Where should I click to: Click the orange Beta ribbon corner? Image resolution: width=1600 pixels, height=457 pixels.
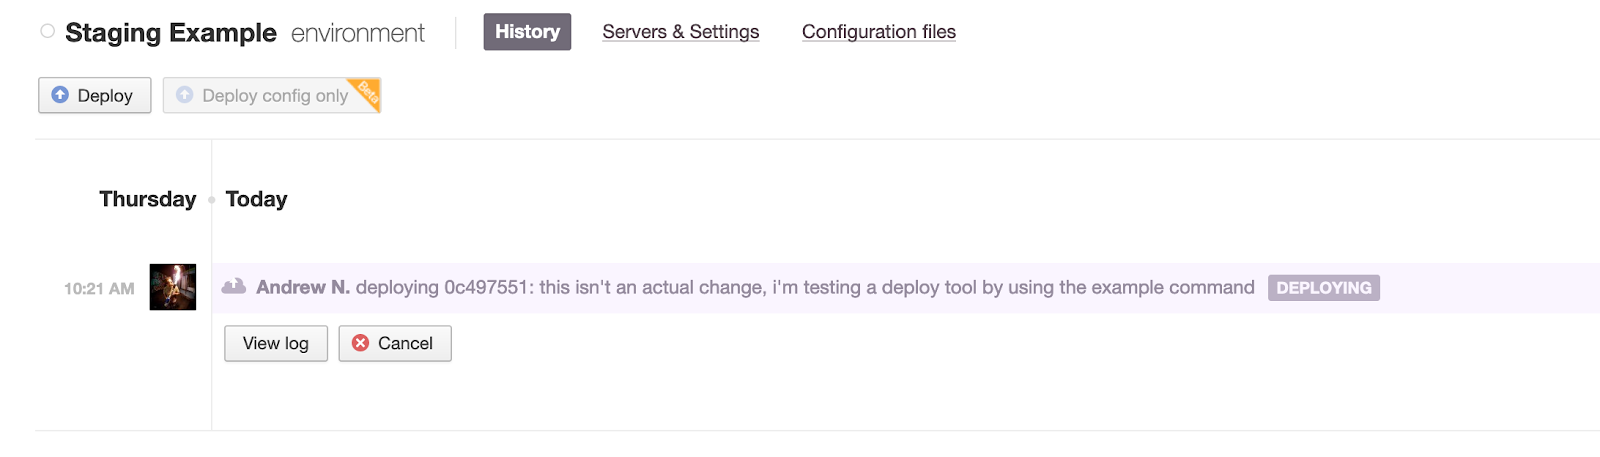(x=368, y=91)
